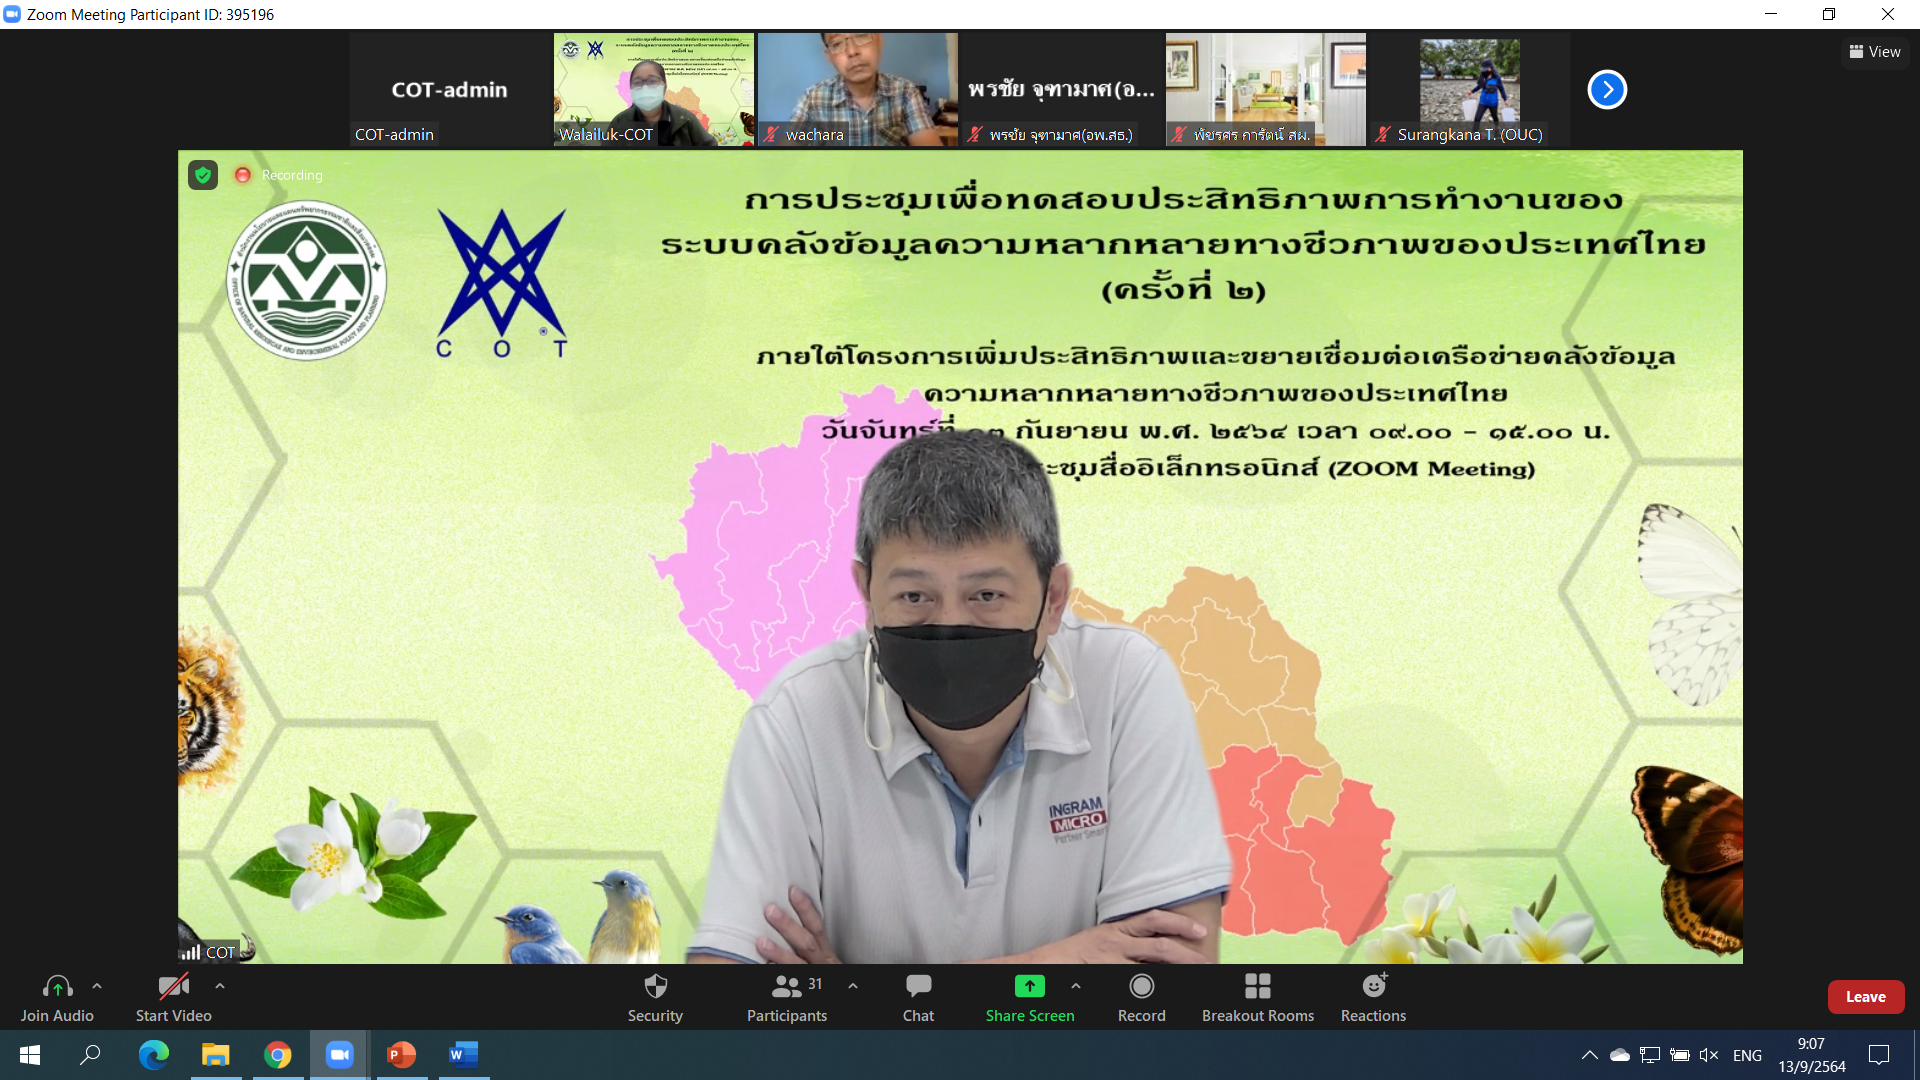Click the green encryption shield icon
Screen dimensions: 1920x1080
[x=203, y=175]
